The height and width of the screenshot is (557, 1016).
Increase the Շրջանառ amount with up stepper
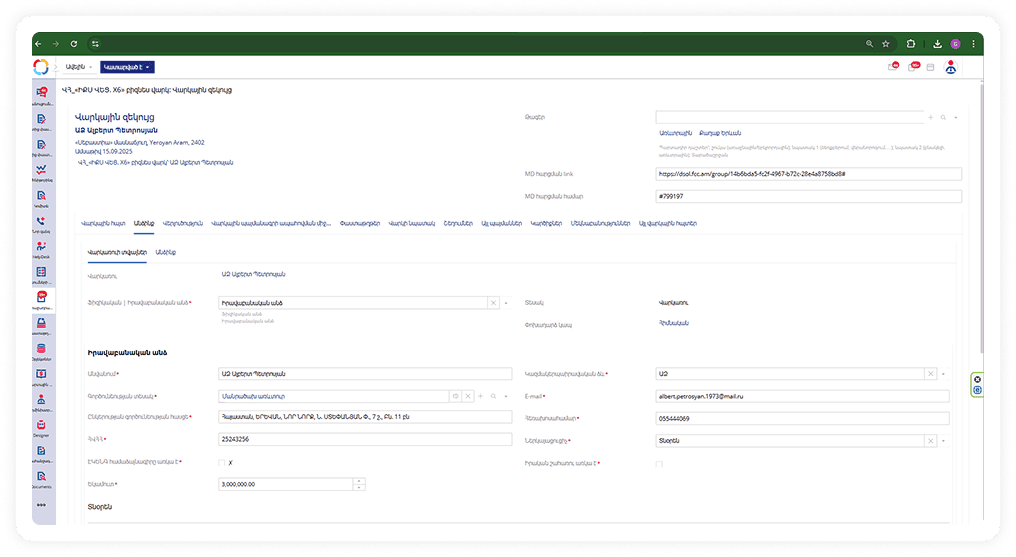(x=359, y=481)
